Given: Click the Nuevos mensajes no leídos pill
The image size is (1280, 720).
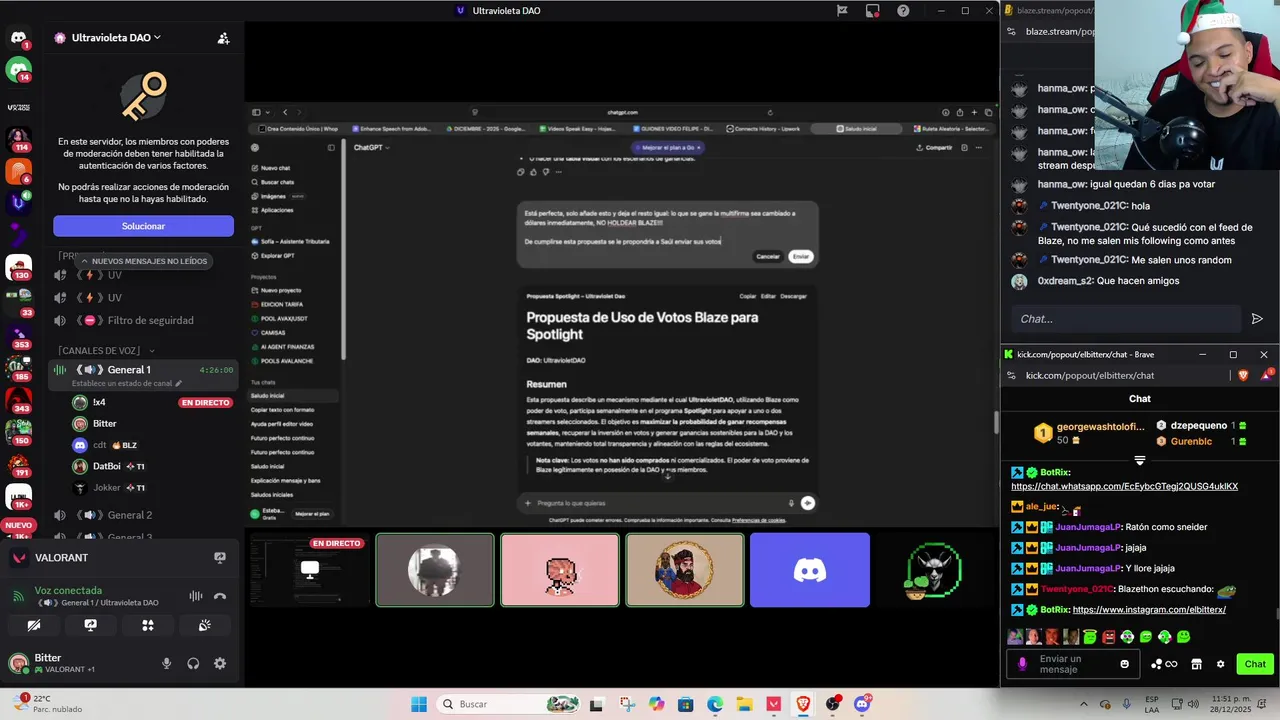Looking at the screenshot, I should click(x=143, y=261).
